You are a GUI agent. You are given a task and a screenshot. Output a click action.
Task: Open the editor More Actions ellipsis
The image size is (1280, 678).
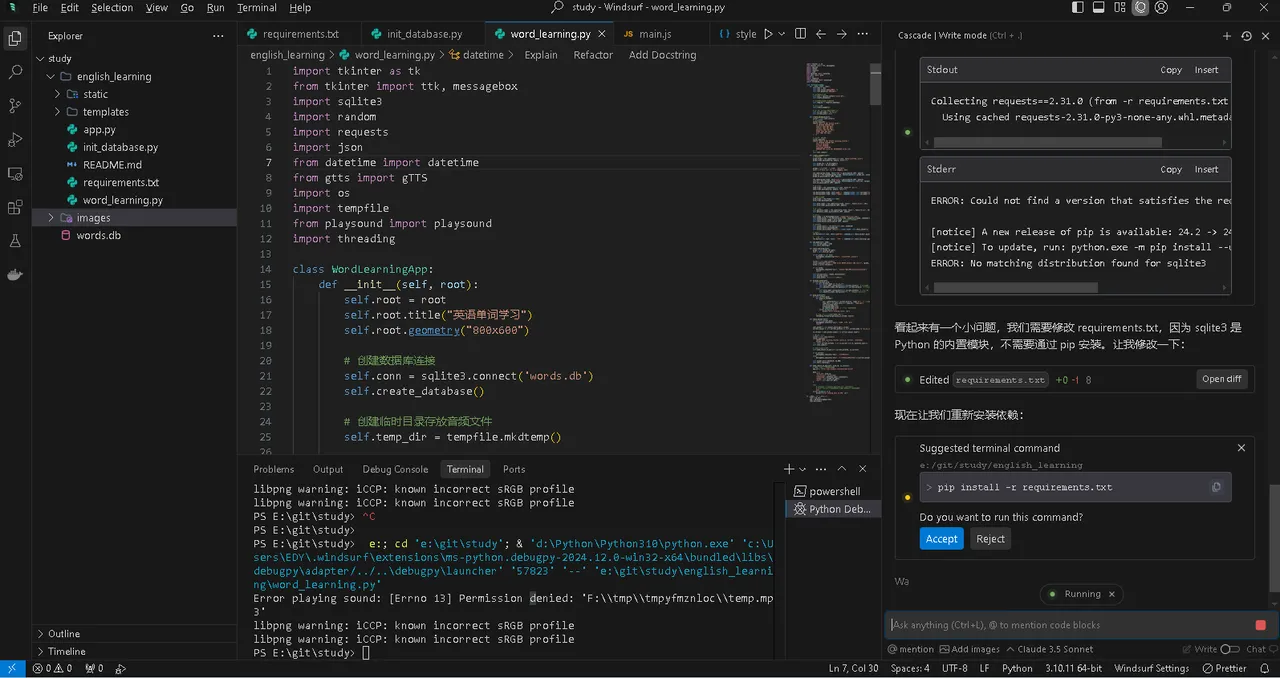(863, 34)
